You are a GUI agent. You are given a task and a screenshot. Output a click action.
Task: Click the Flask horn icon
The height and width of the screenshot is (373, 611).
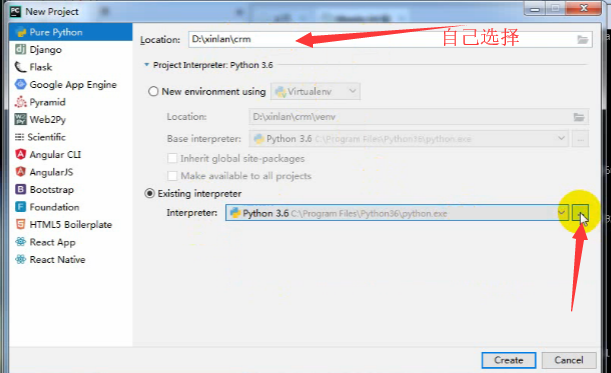[20, 67]
